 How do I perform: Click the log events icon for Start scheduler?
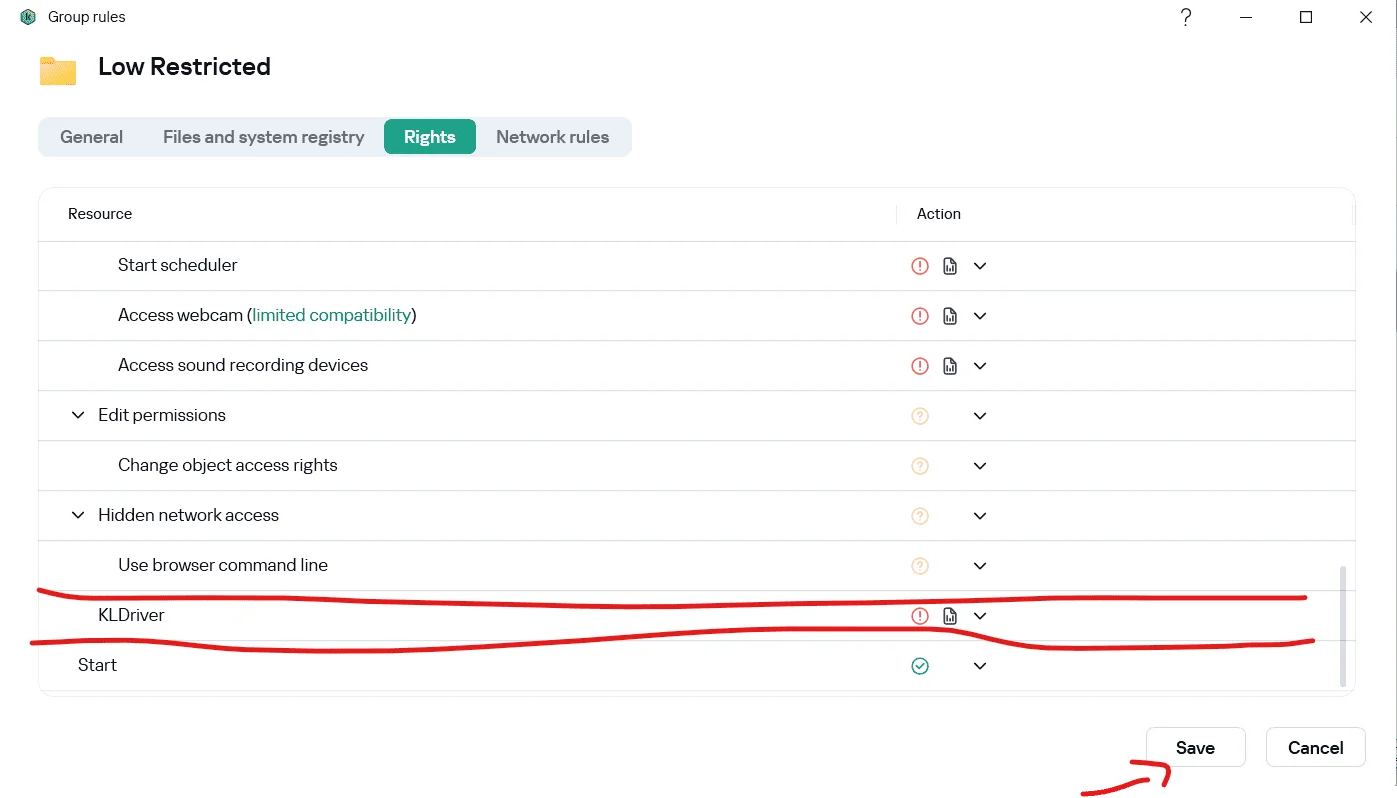click(x=950, y=266)
